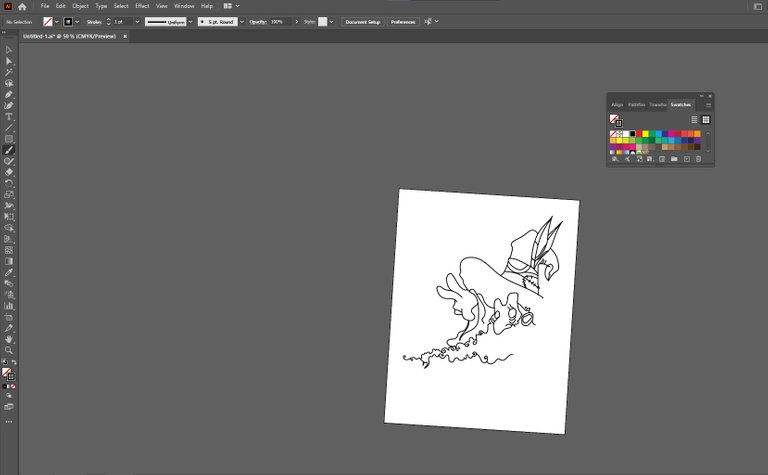
Task: Select the Rotate tool
Action: [9, 184]
